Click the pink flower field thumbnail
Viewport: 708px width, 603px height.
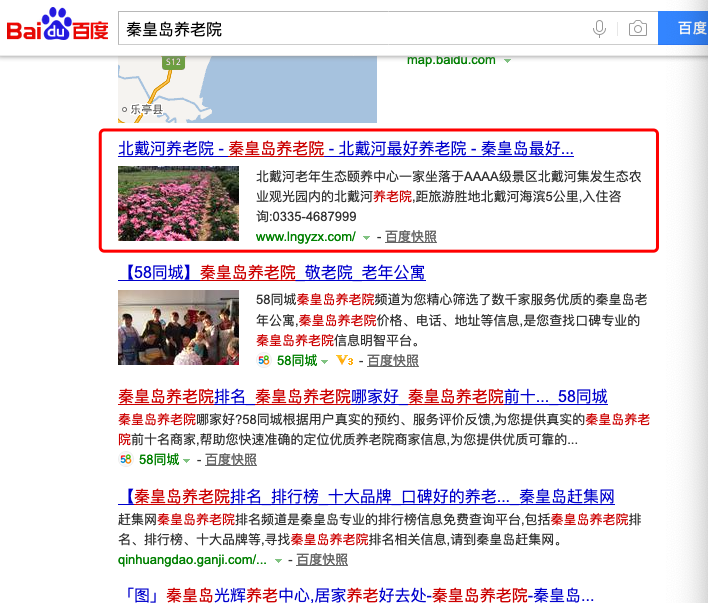click(x=178, y=203)
